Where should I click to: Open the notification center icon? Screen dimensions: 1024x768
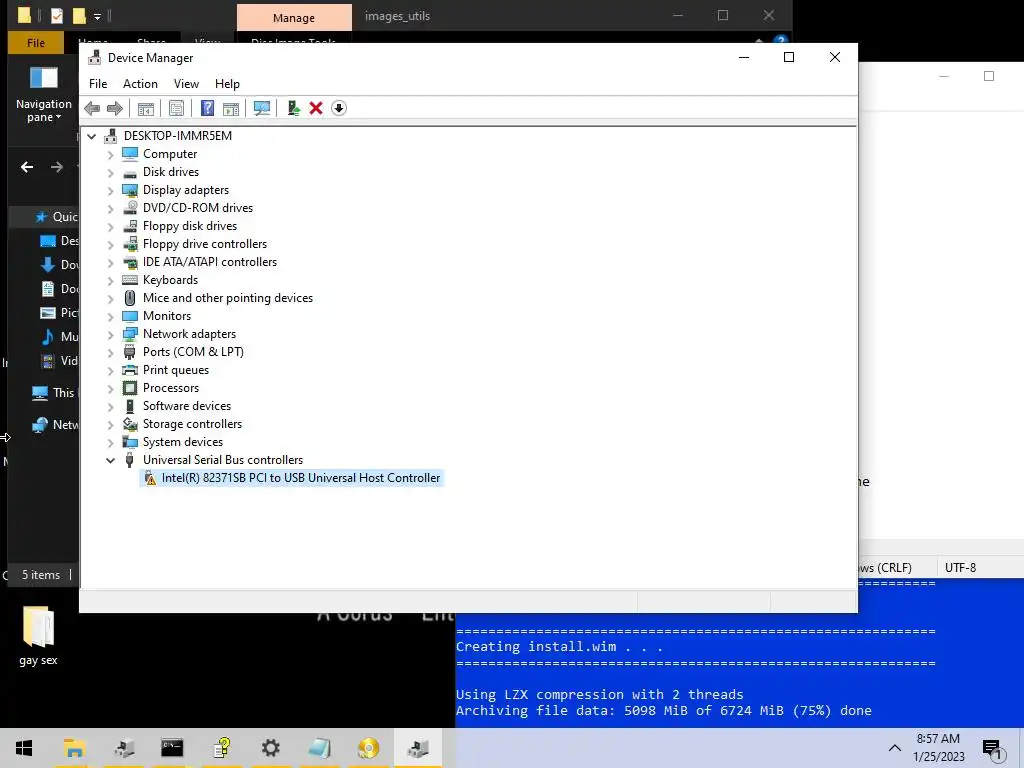(993, 749)
